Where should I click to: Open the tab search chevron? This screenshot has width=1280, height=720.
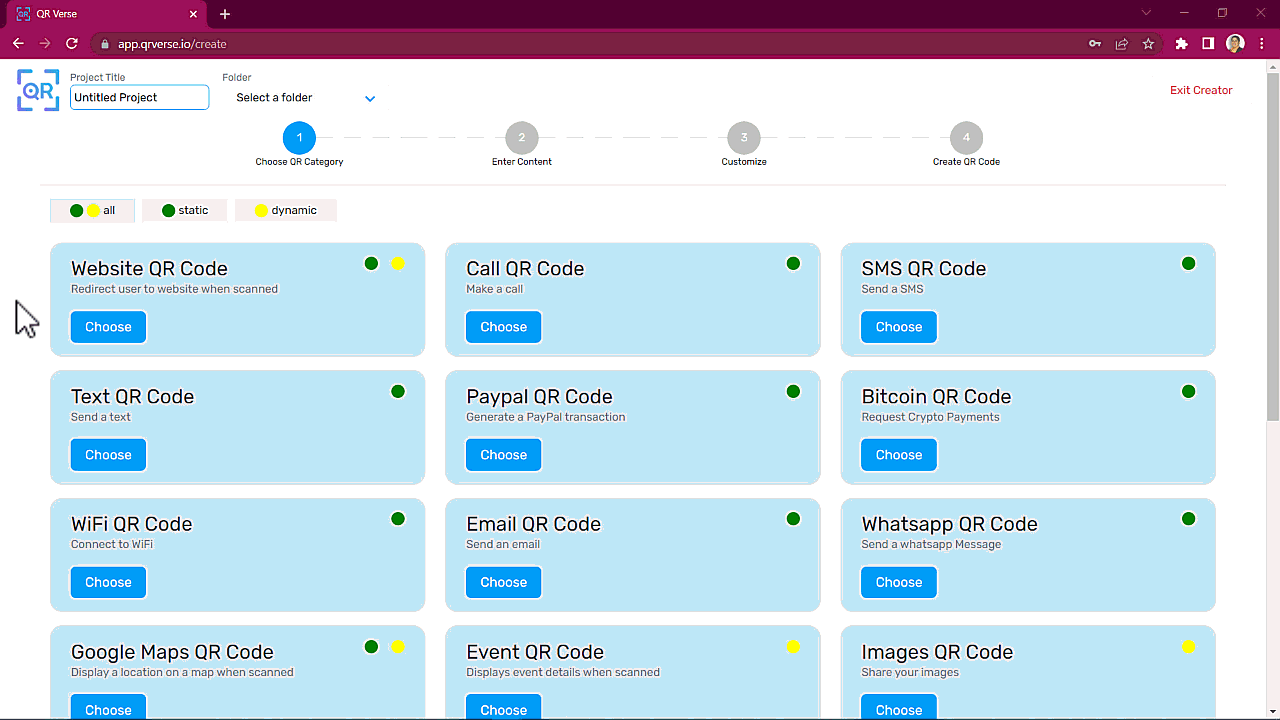click(x=1146, y=13)
